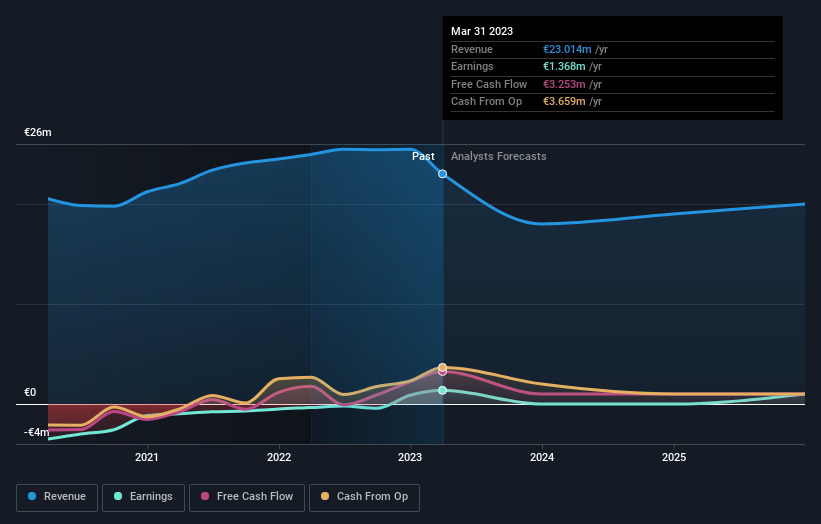Click 'Free Cash Flow' label in tooltip

[x=489, y=84]
